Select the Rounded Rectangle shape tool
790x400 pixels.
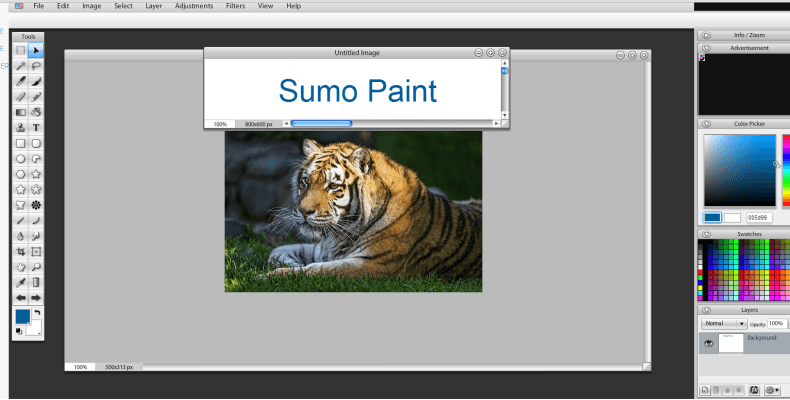pos(36,144)
